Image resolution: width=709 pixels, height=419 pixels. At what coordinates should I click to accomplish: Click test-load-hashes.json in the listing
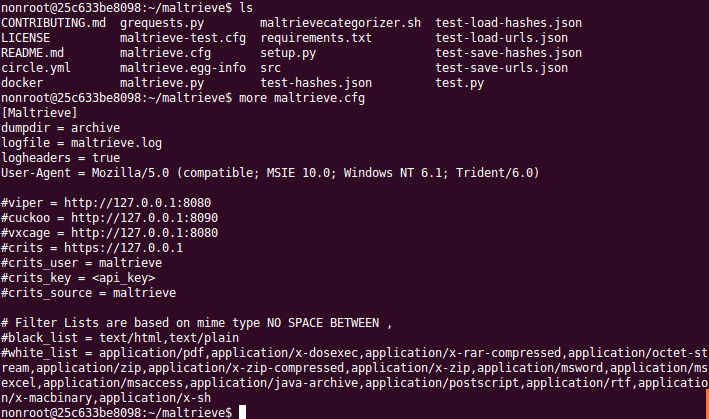tap(508, 22)
